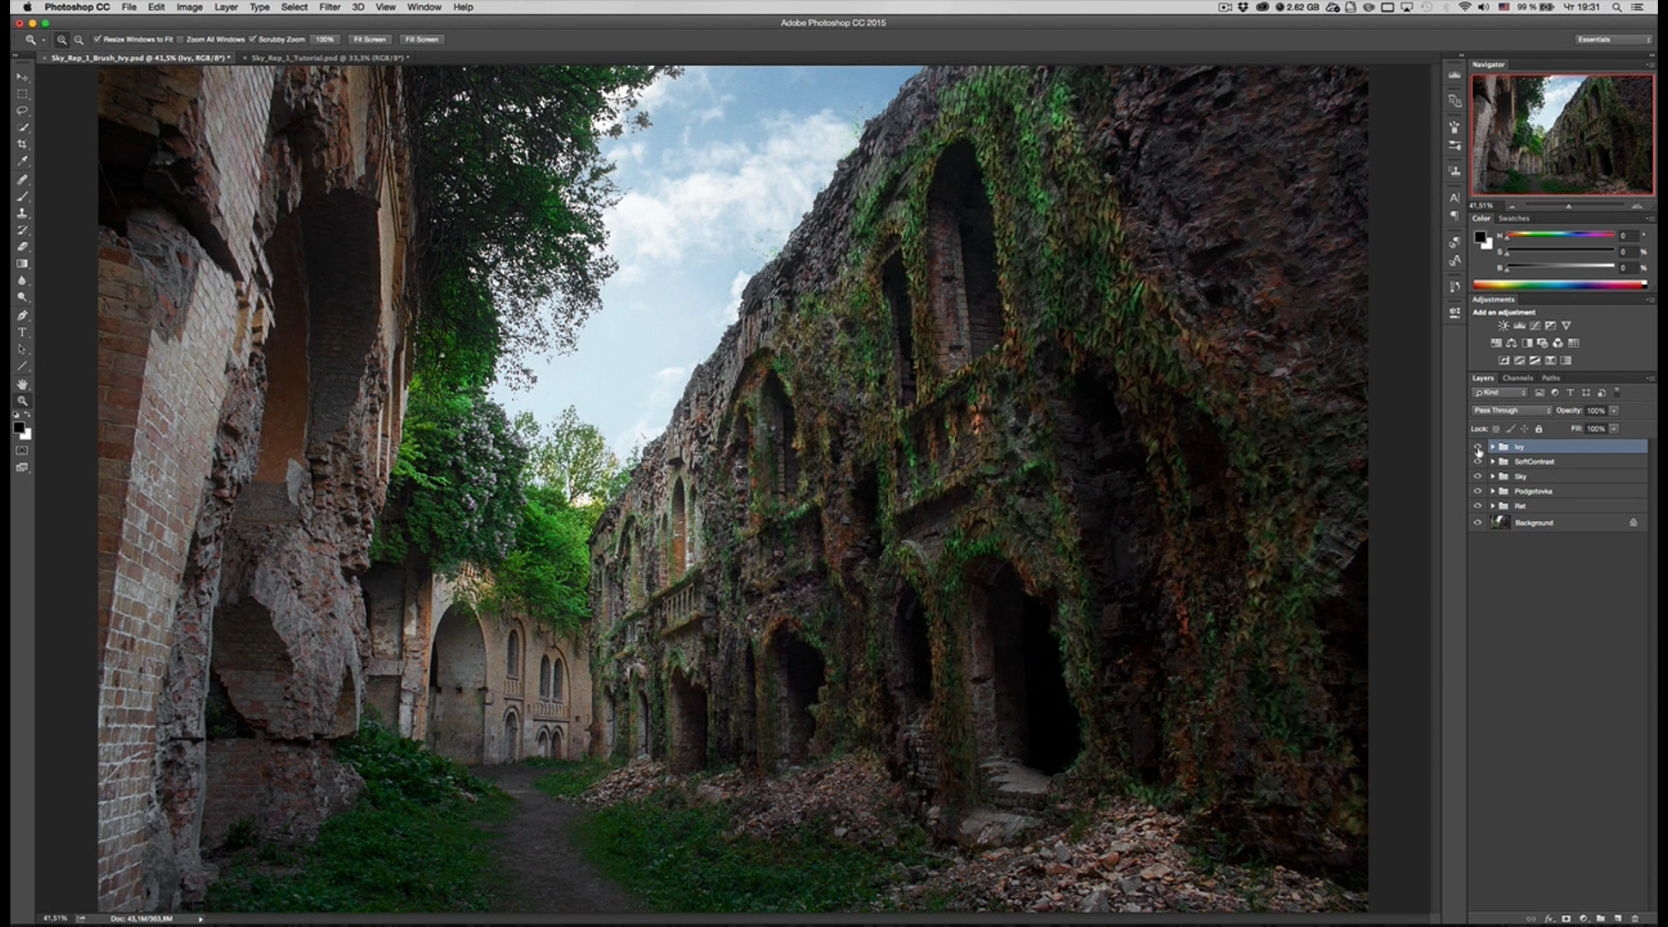Select the Gradient tool
The height and width of the screenshot is (927, 1668).
[x=22, y=263]
